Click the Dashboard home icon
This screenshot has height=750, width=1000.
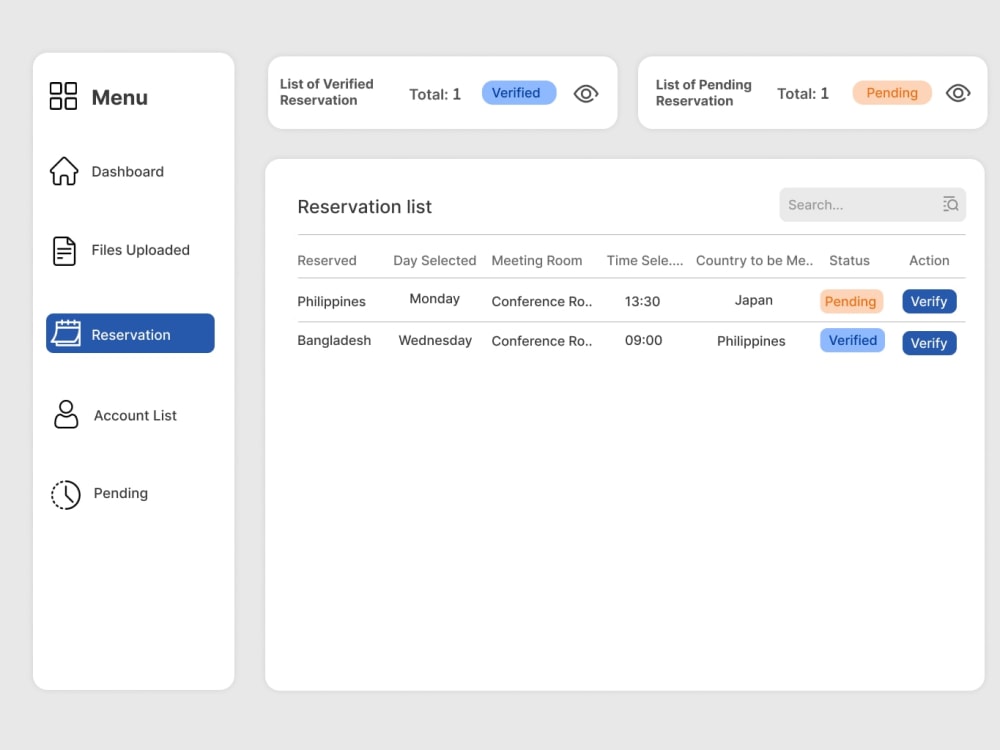pyautogui.click(x=64, y=171)
